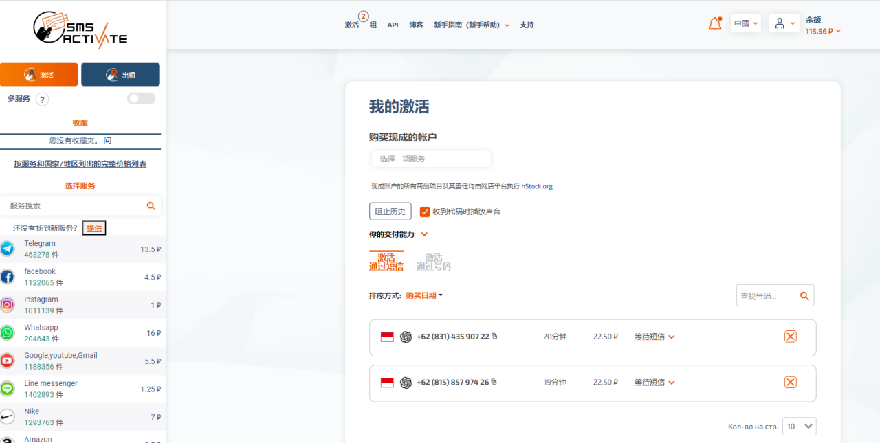
Task: Switch to the activation-by-number tab
Action: point(433,262)
